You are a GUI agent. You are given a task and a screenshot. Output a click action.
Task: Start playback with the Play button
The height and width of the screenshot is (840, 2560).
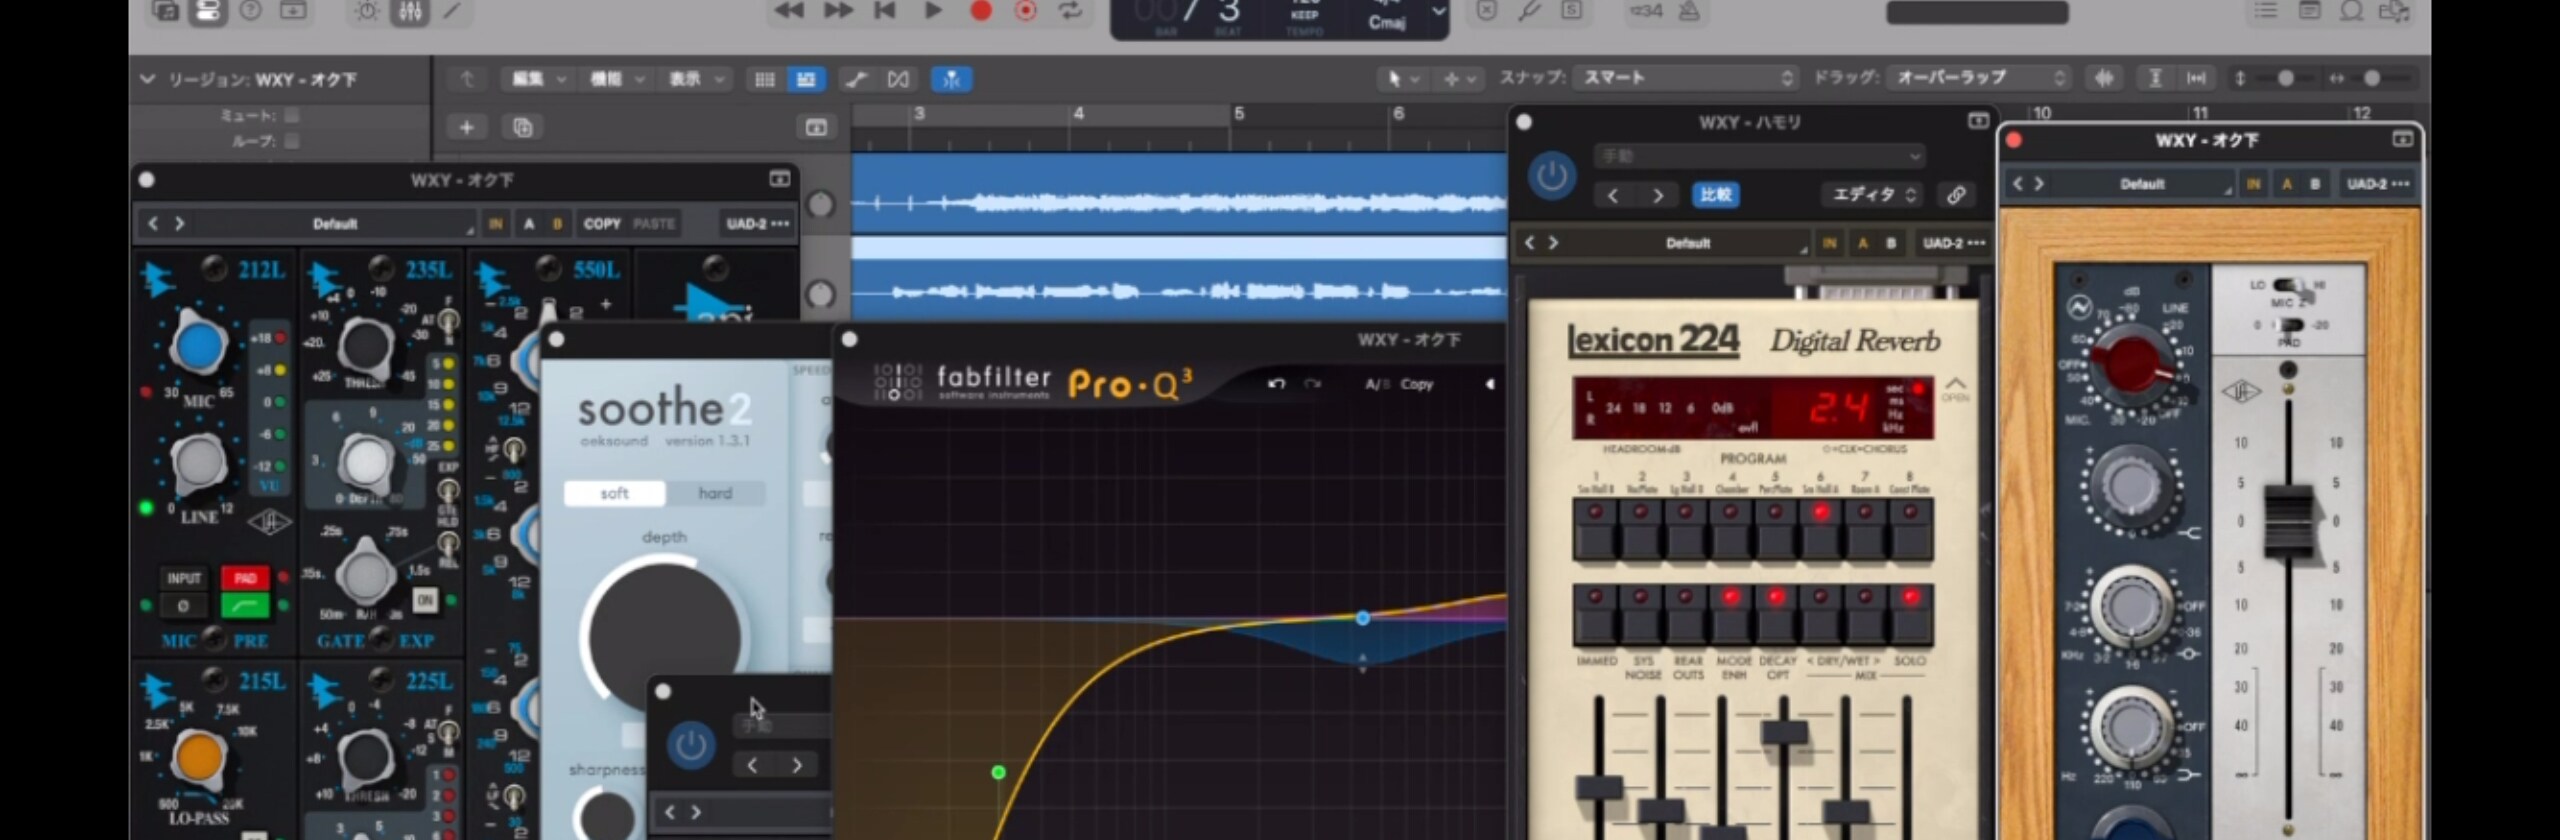point(933,11)
